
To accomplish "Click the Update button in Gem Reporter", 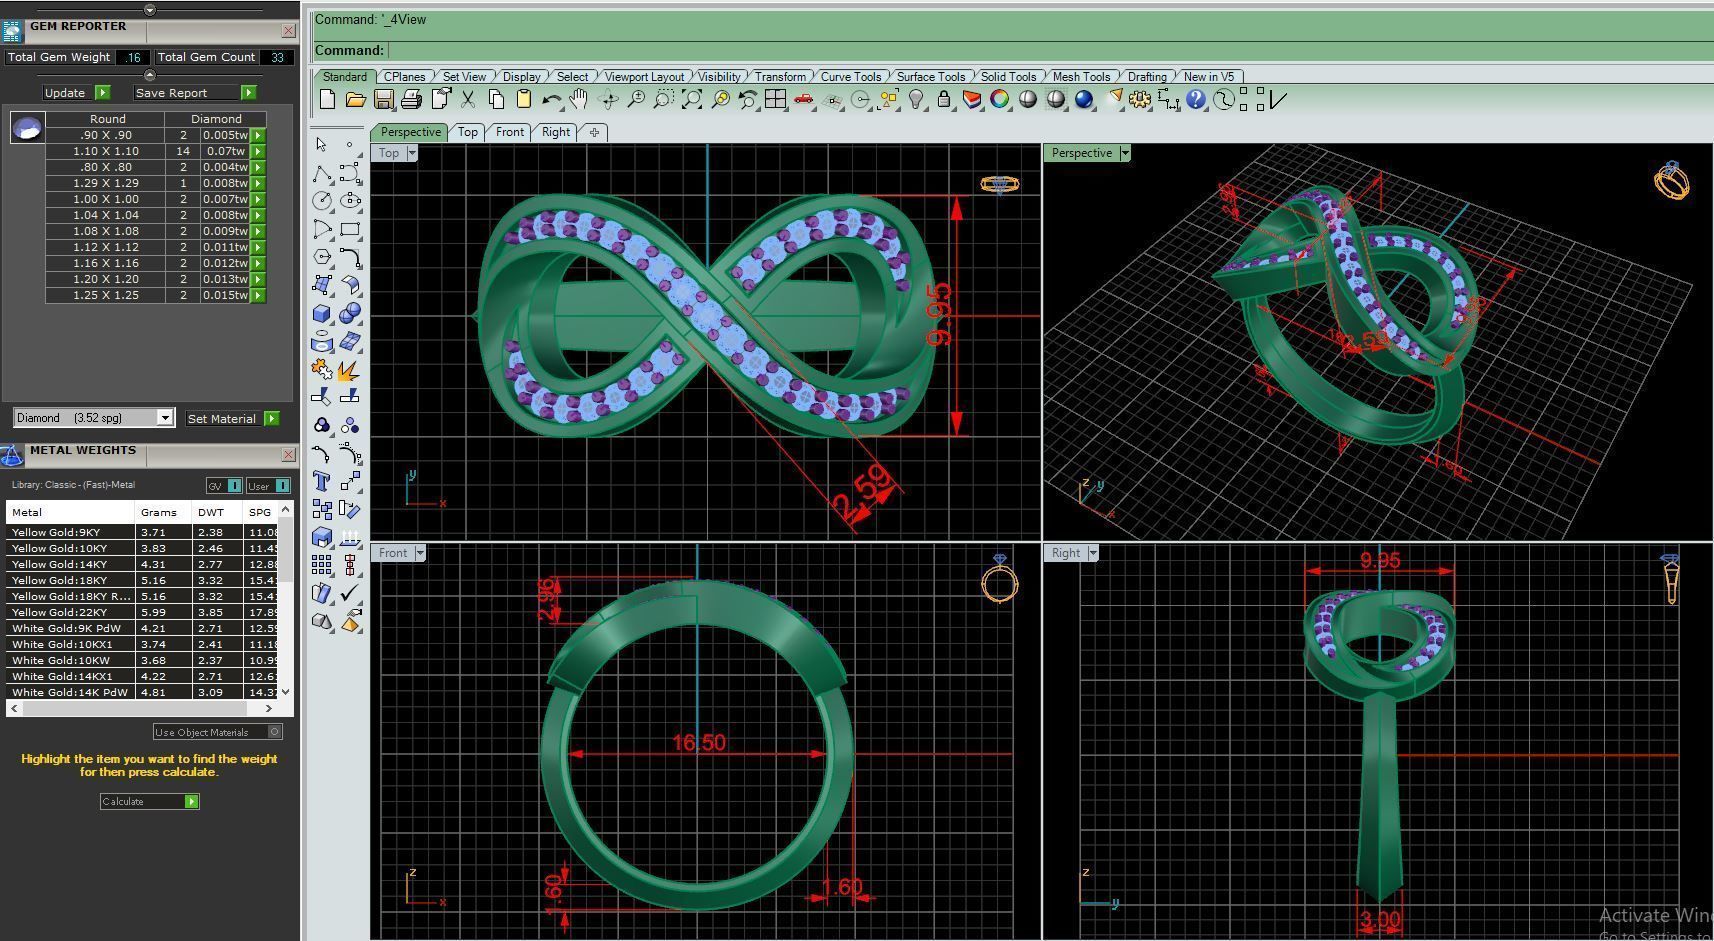I will (76, 93).
